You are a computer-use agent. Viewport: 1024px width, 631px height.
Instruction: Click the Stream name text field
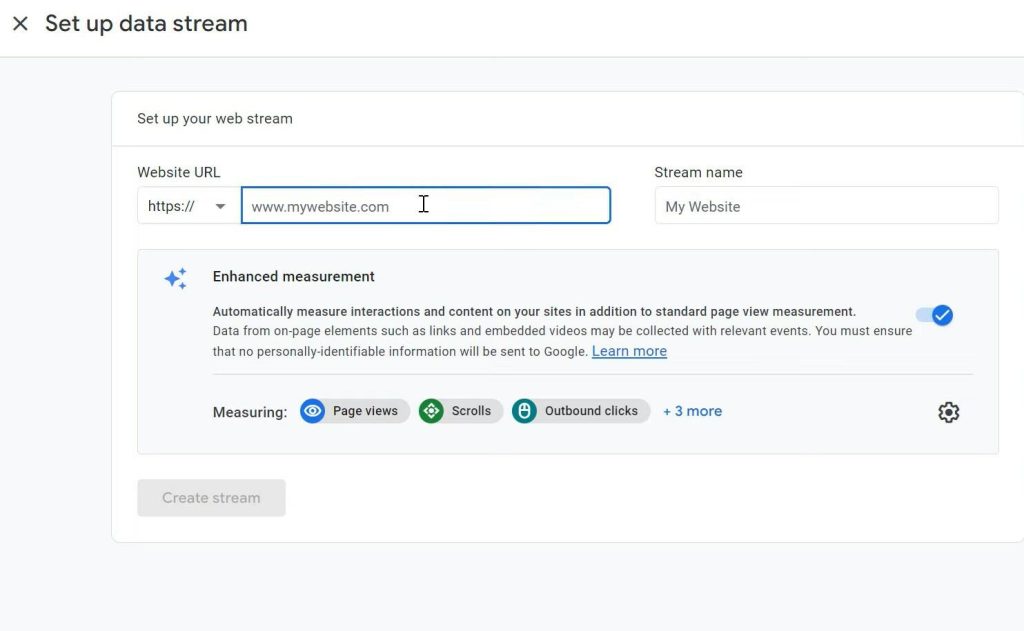tap(826, 206)
